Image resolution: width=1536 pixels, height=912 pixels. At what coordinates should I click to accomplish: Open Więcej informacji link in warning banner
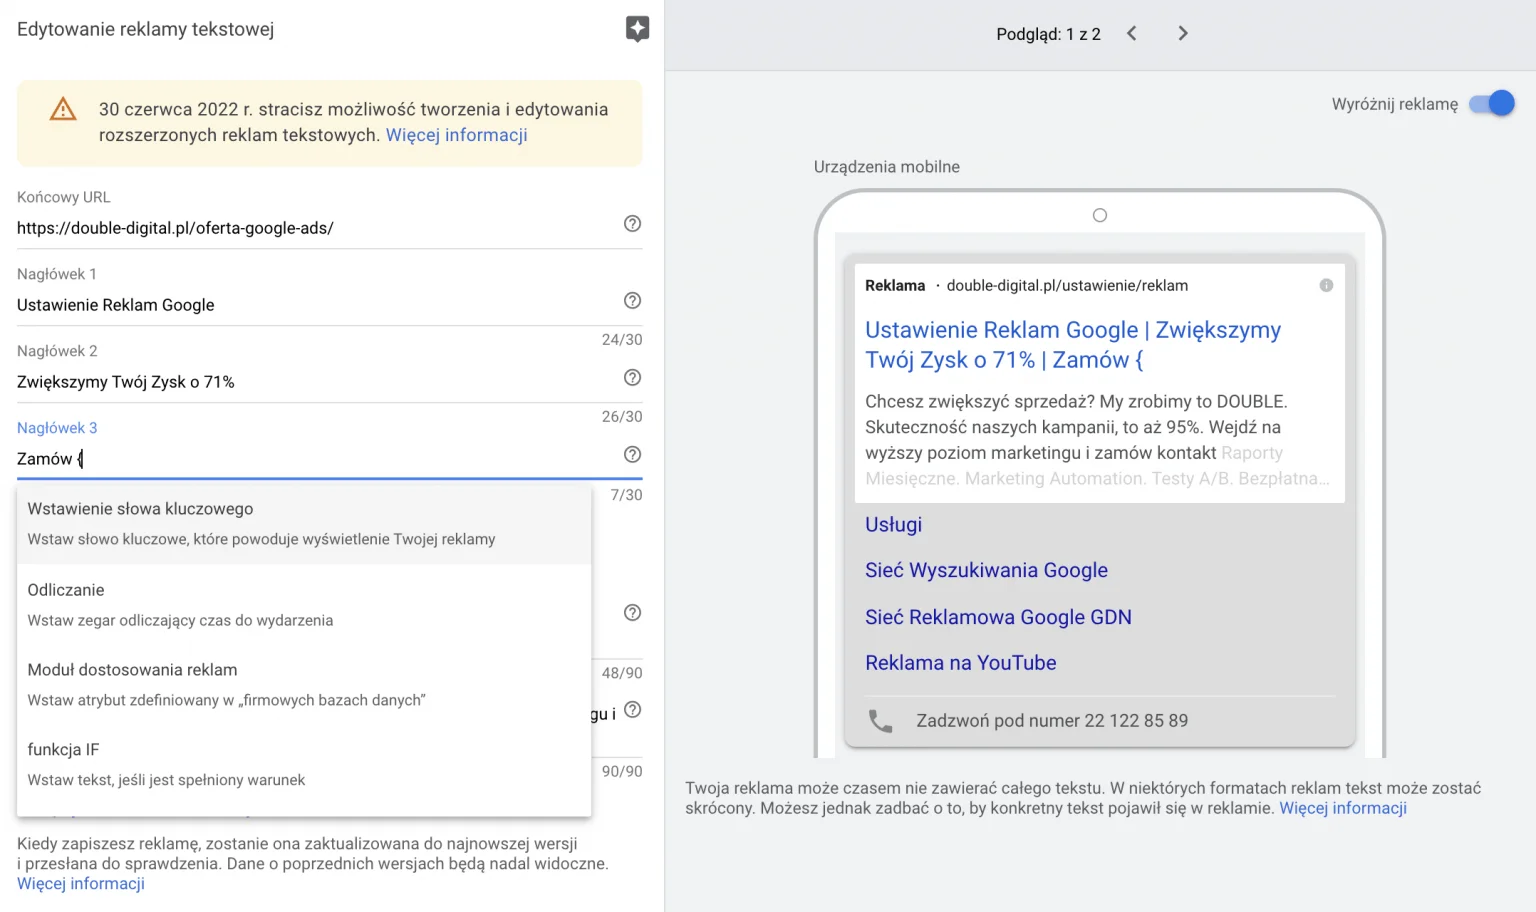(x=456, y=135)
